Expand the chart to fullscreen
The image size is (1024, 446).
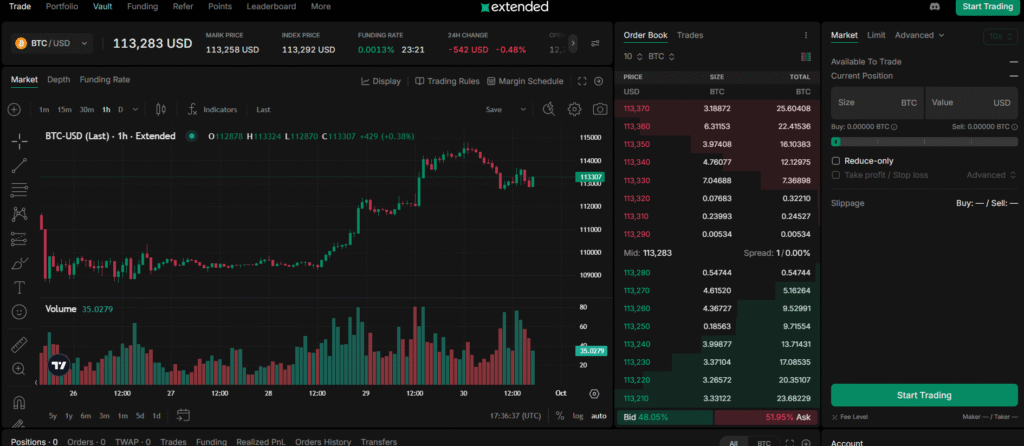[583, 81]
